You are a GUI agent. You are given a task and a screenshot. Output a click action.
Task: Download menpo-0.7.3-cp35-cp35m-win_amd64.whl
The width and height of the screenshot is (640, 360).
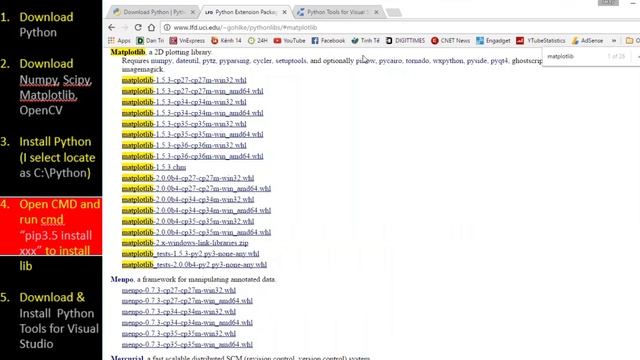coord(187,344)
